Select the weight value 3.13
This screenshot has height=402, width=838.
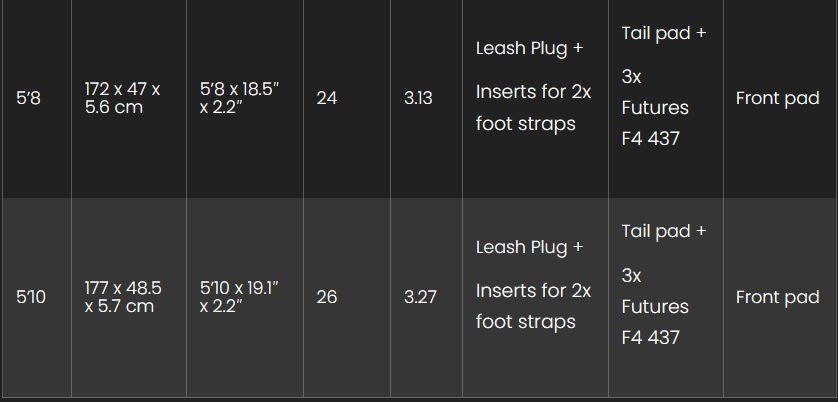coord(418,98)
